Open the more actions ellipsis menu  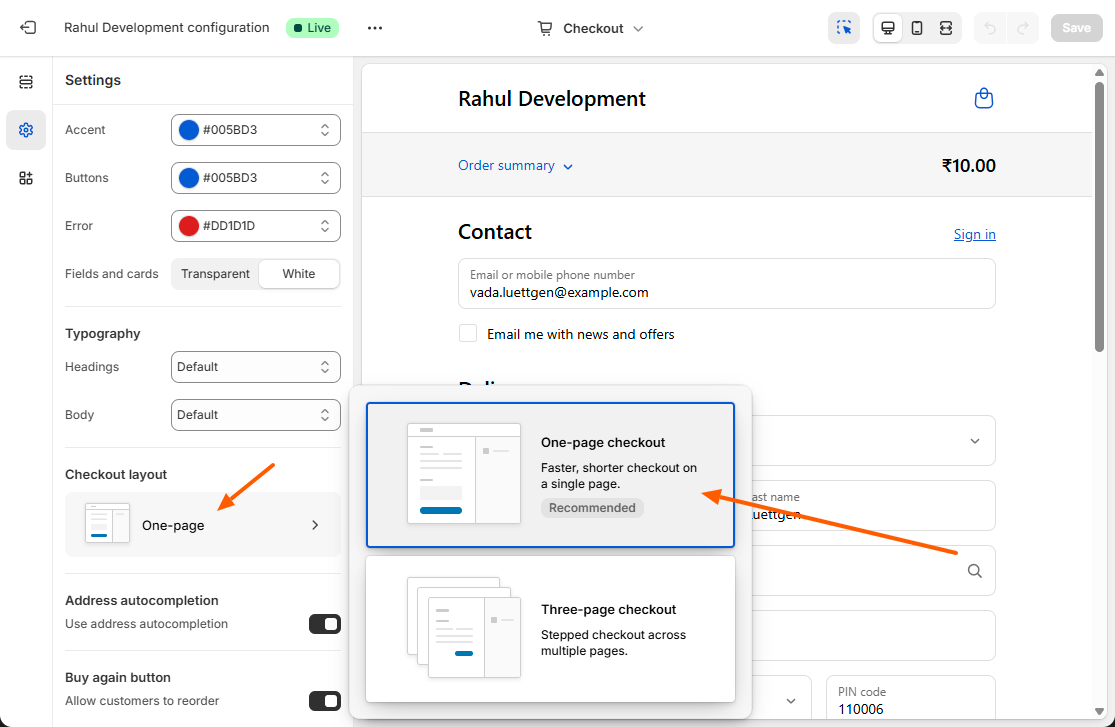coord(375,28)
